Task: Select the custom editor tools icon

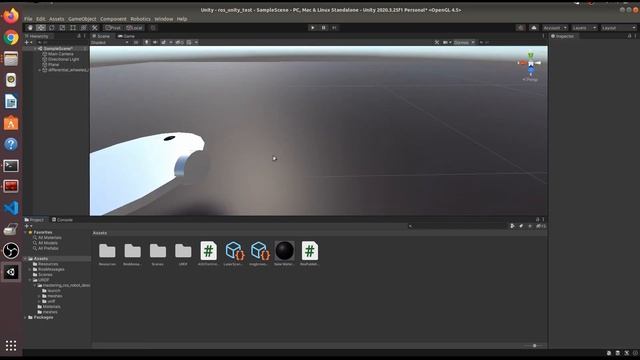Action: coord(94,28)
